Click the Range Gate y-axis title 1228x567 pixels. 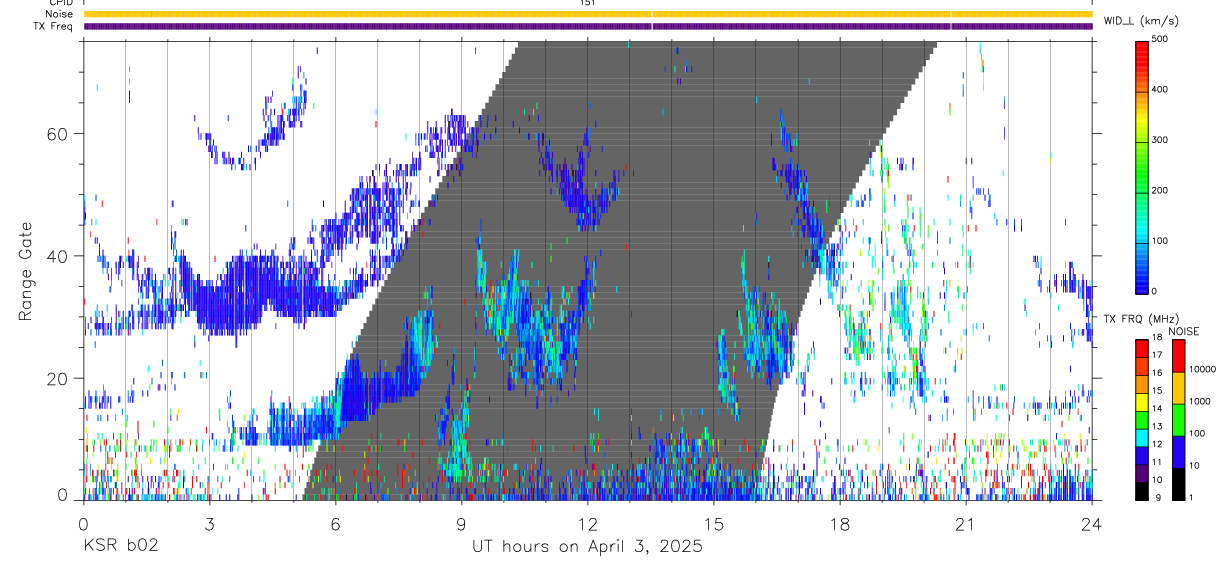point(25,272)
